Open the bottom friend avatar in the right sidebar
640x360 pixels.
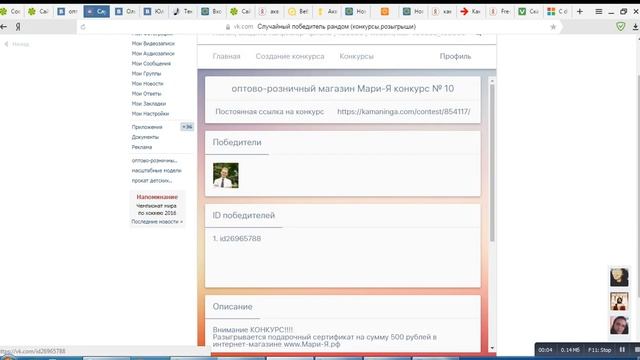tap(619, 325)
